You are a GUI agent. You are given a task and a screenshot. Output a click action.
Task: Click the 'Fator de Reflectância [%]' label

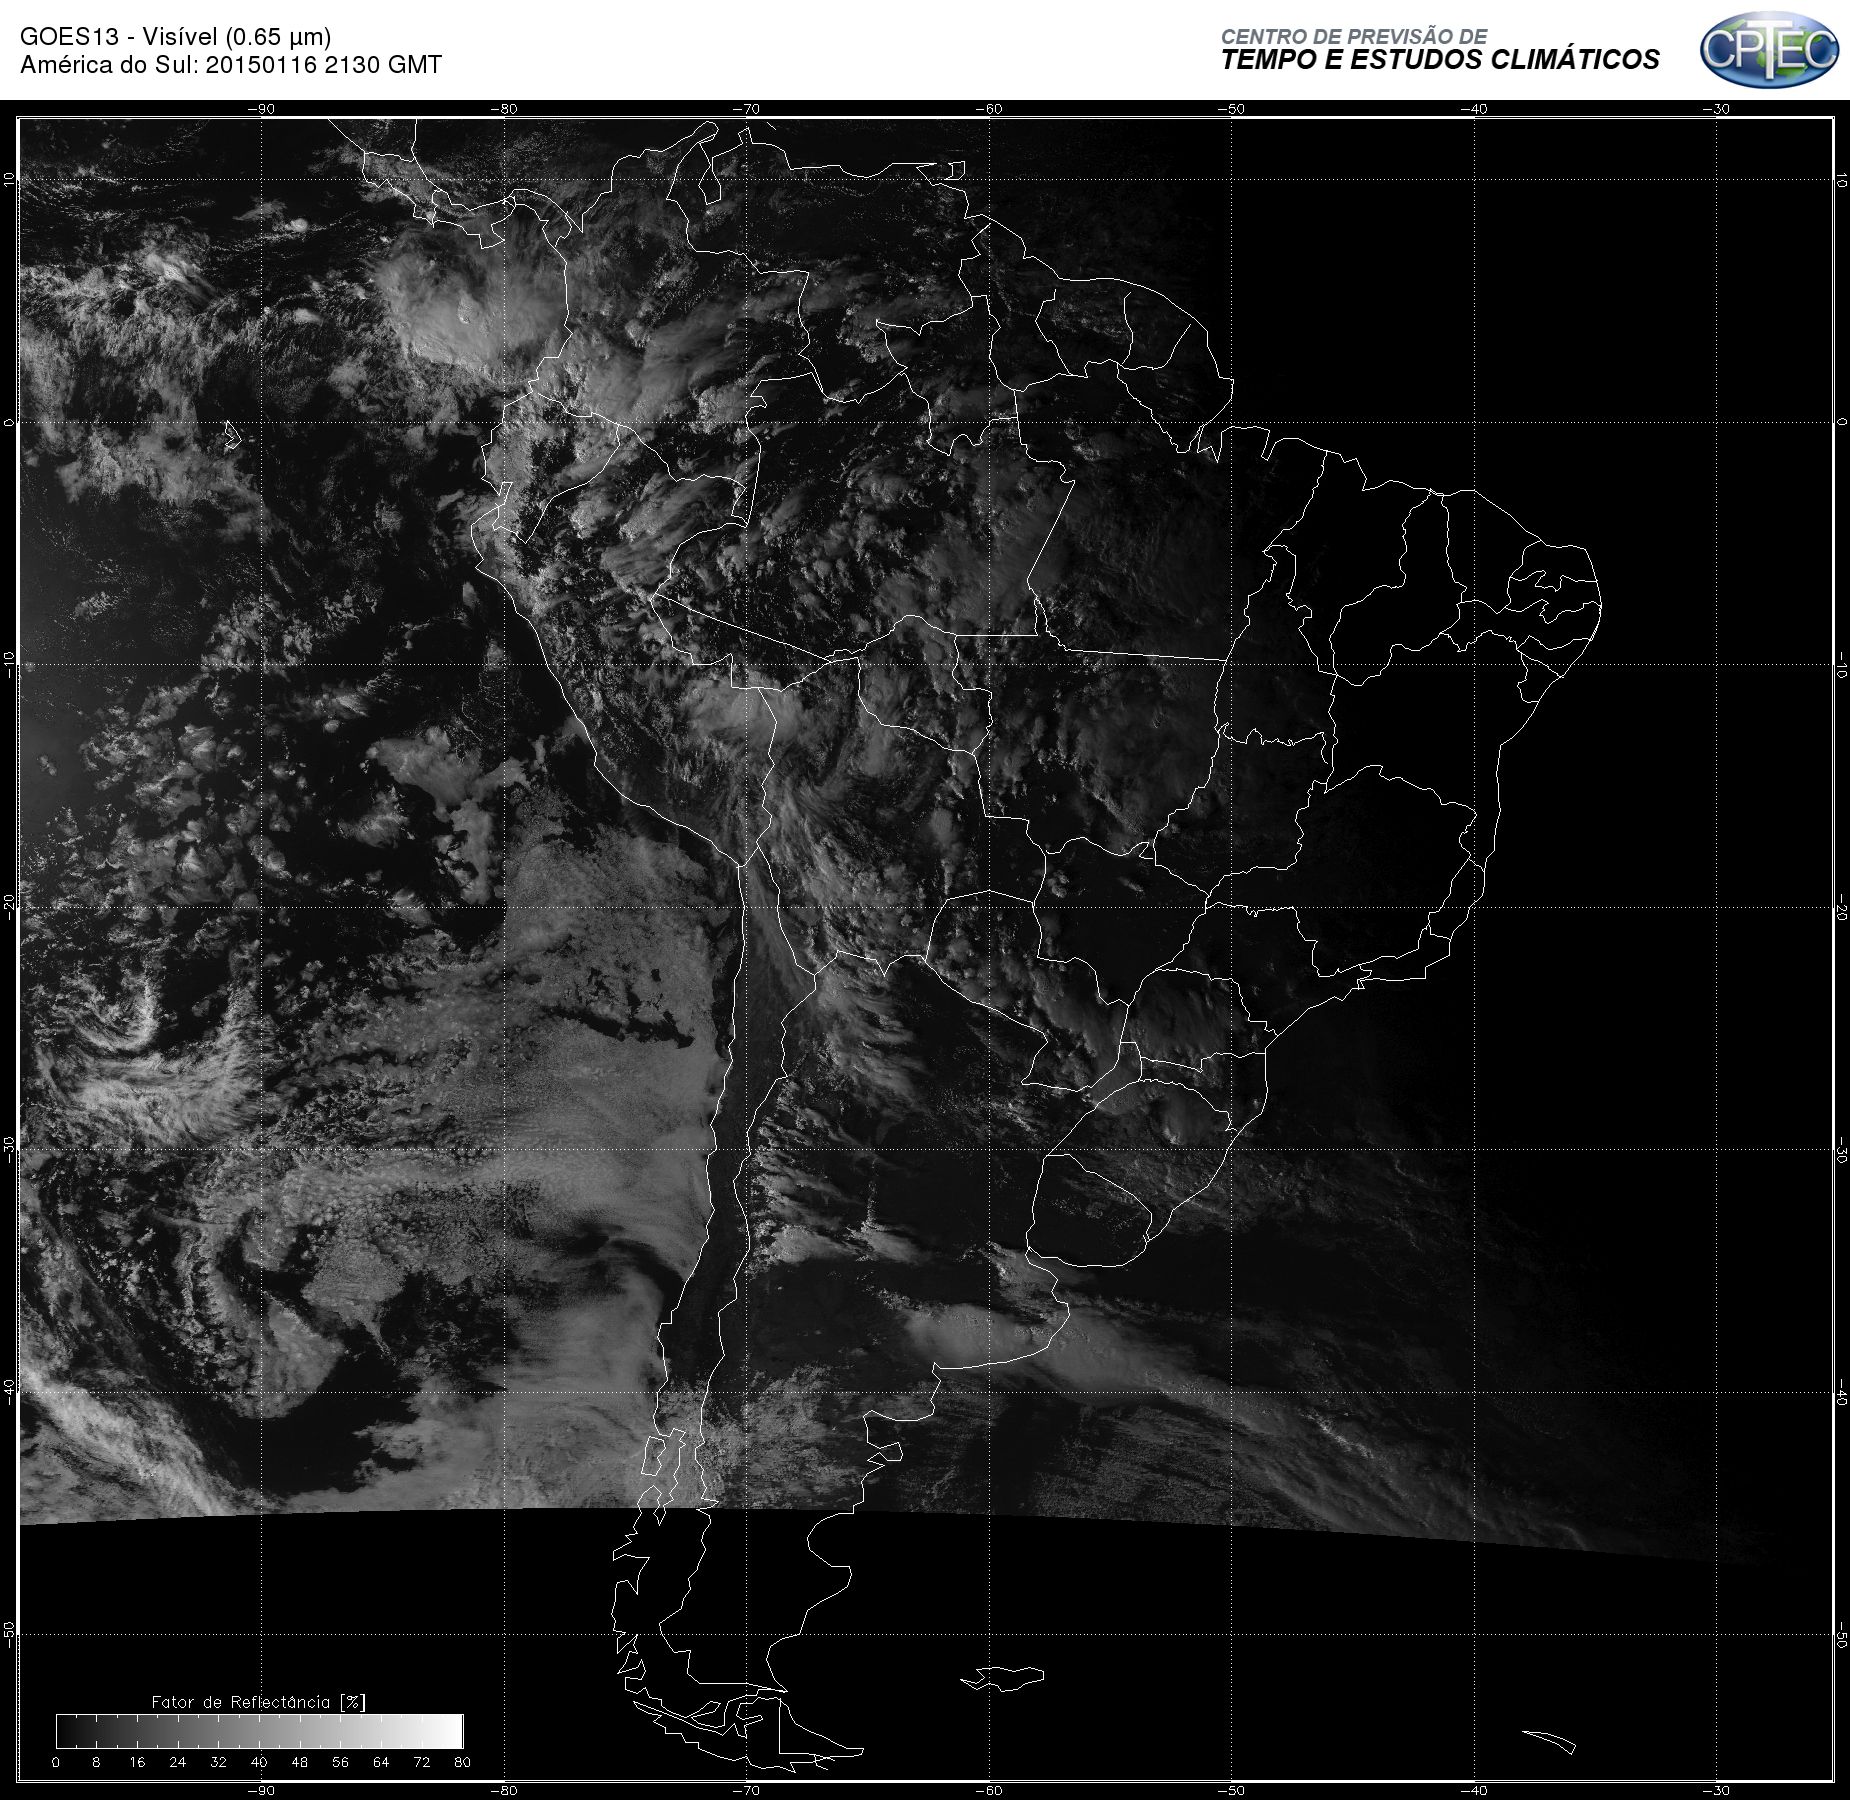coord(259,1702)
